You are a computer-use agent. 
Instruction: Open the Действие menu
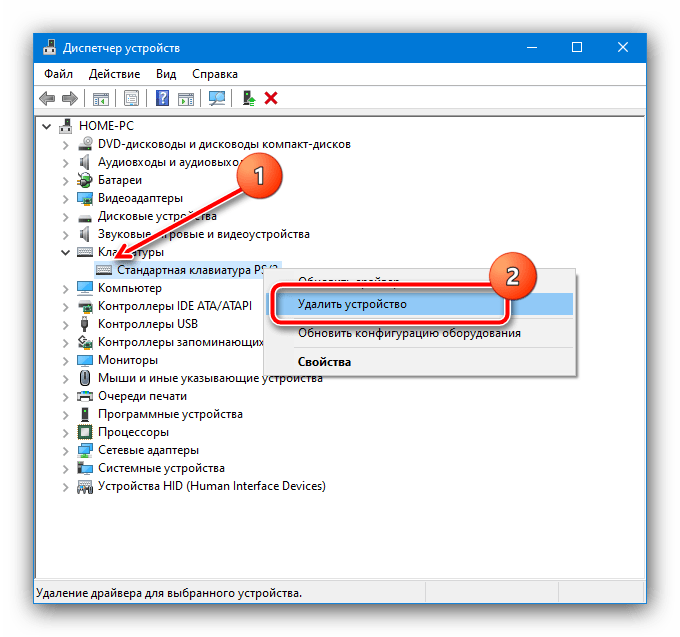point(114,74)
